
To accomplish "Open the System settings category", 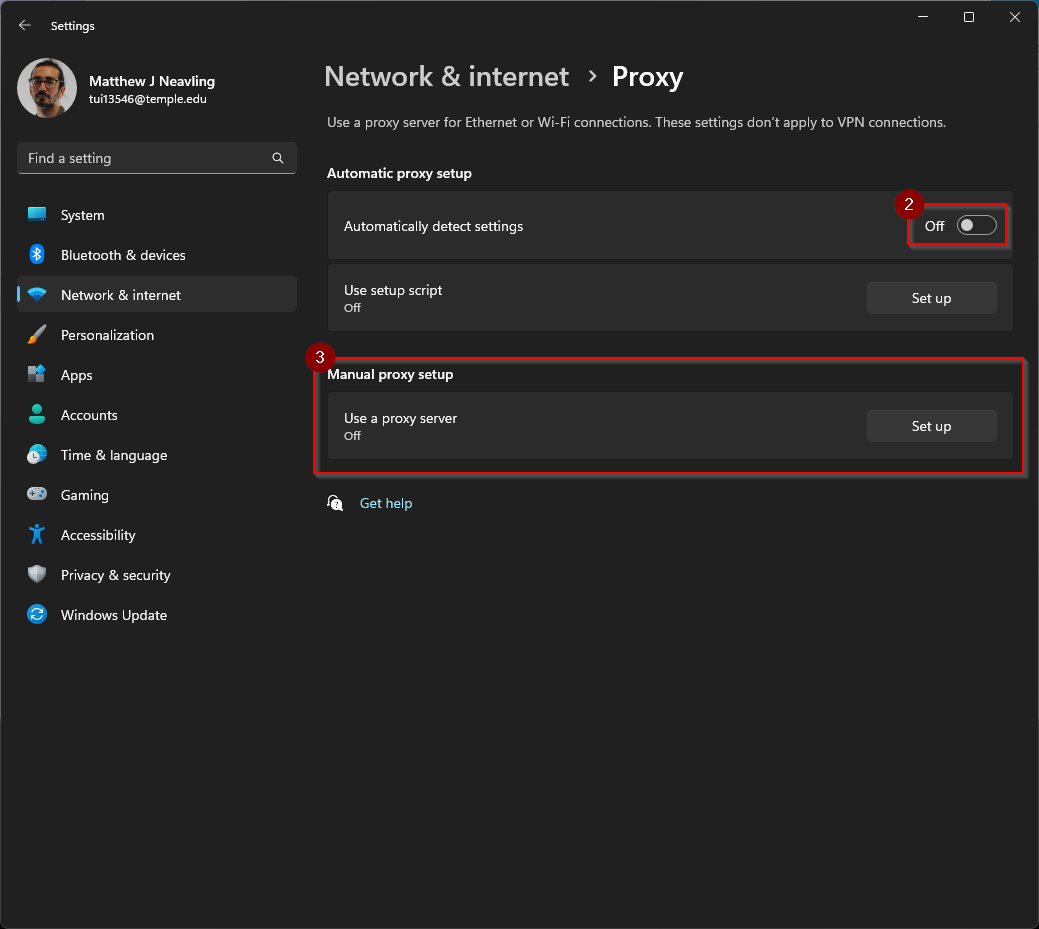I will tap(156, 215).
